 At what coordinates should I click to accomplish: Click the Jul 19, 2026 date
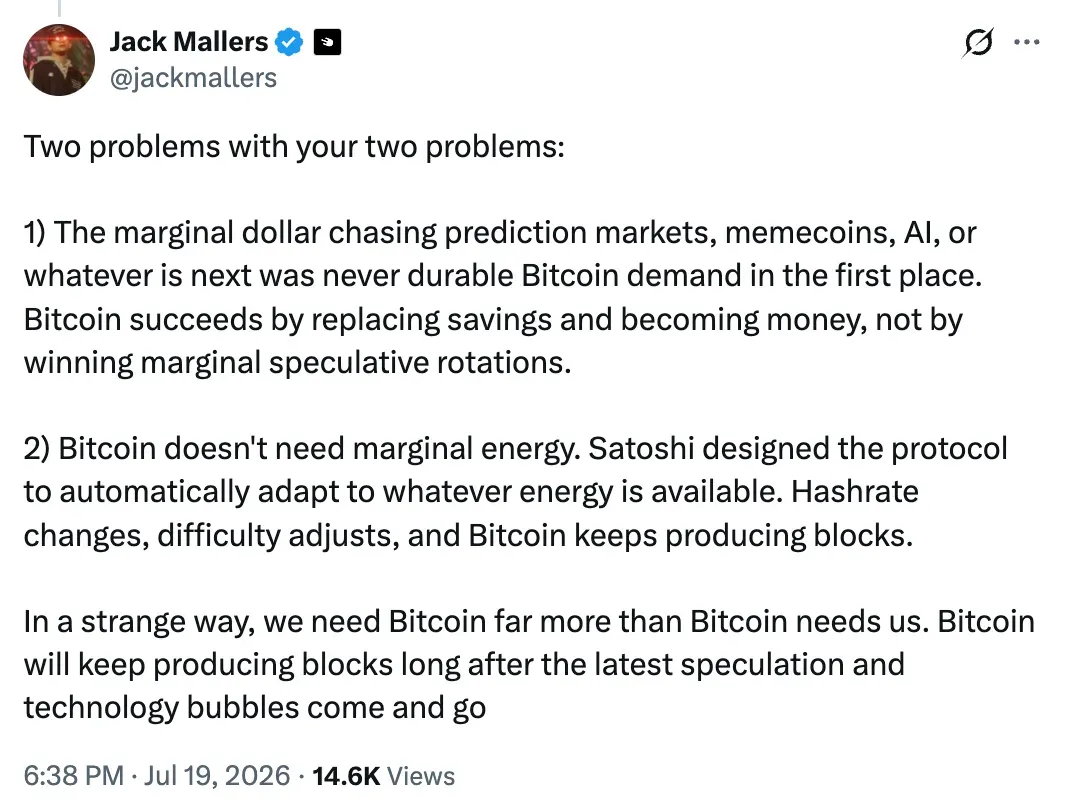[217, 775]
